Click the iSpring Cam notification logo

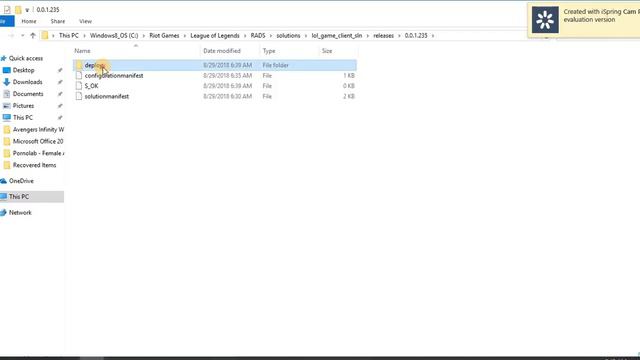(545, 20)
